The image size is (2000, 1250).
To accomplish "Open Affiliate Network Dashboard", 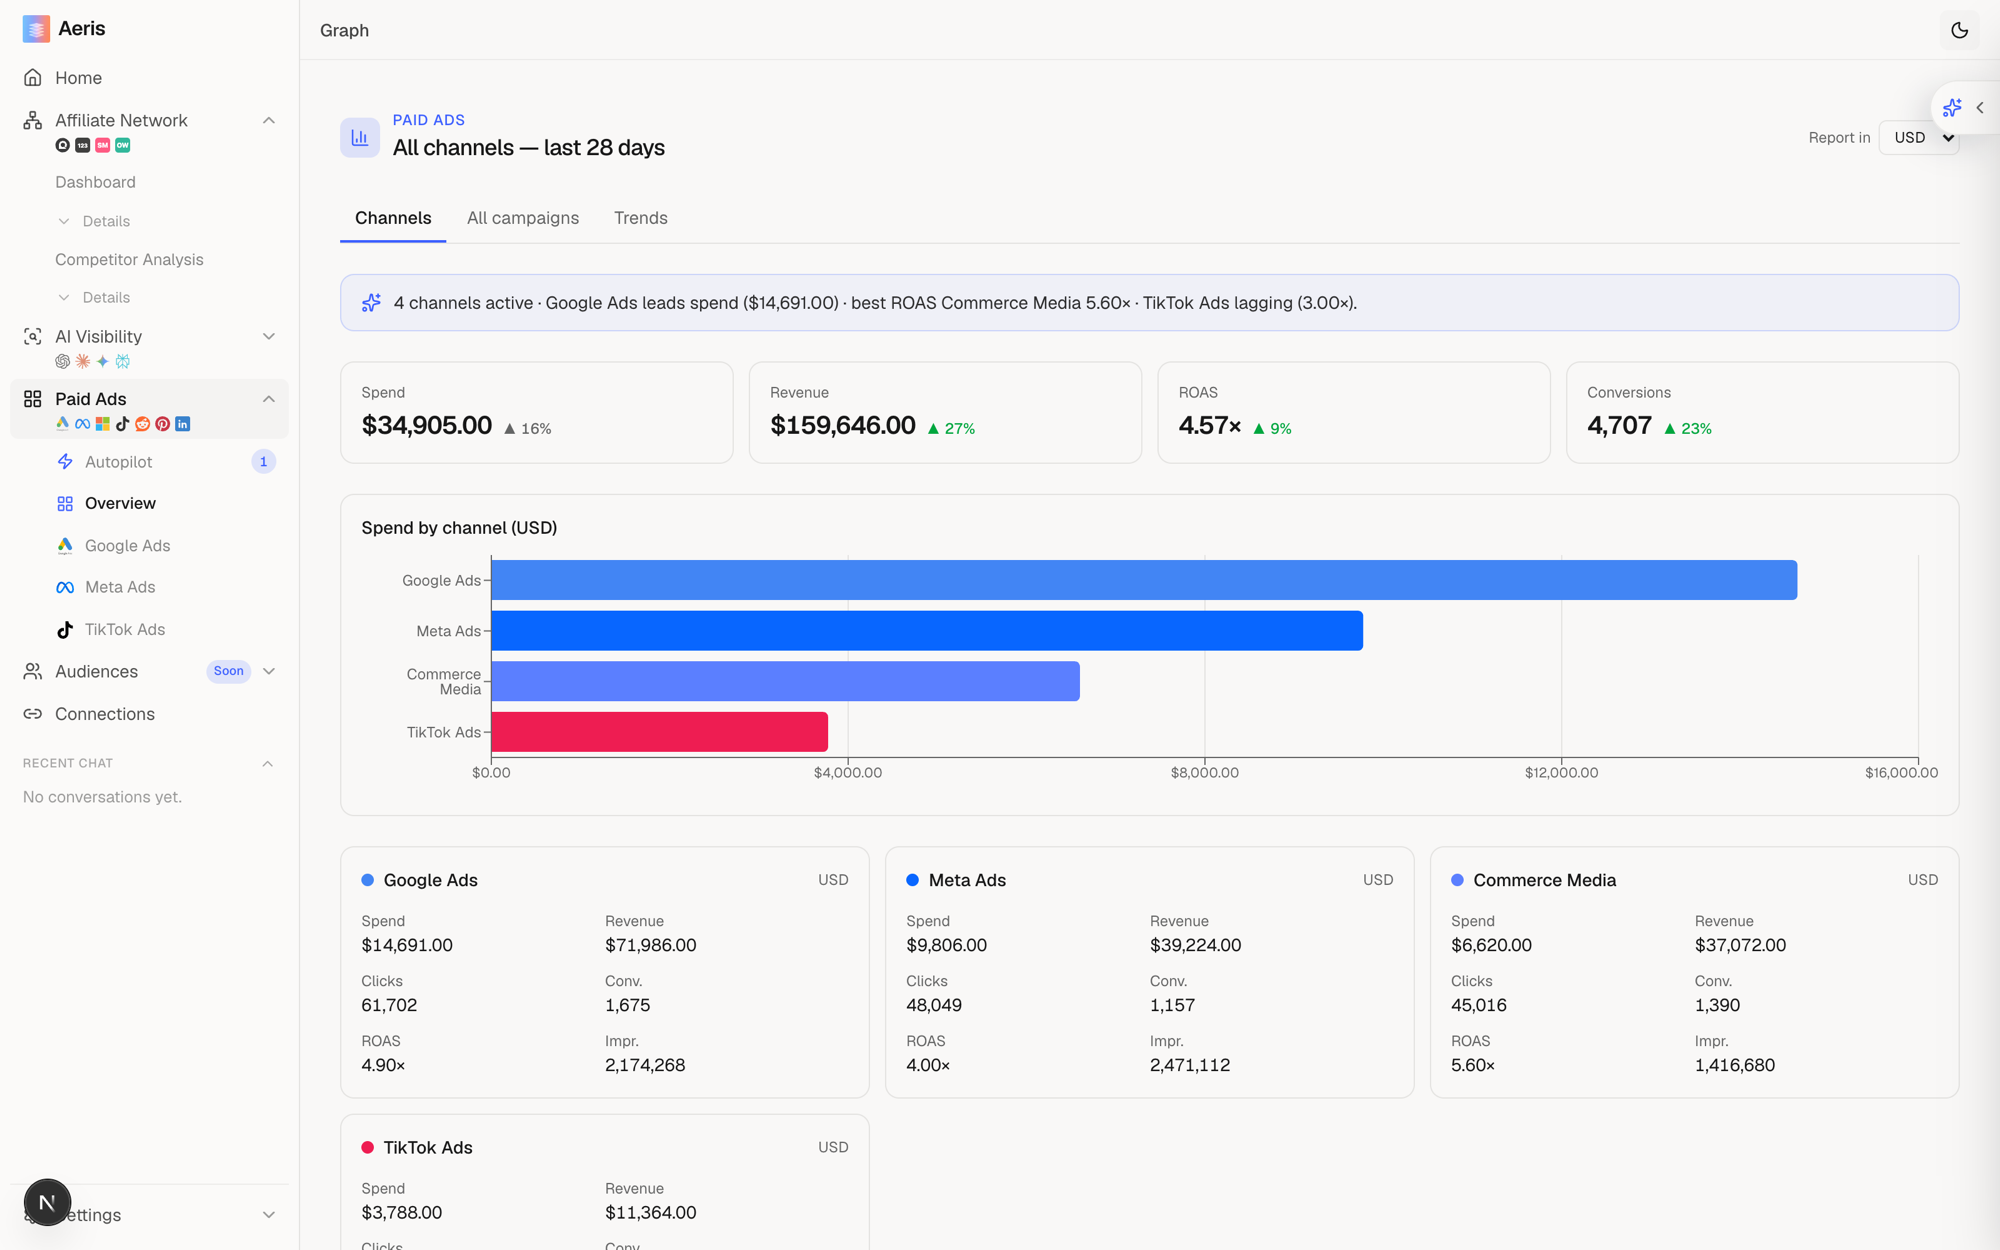I will coord(95,182).
